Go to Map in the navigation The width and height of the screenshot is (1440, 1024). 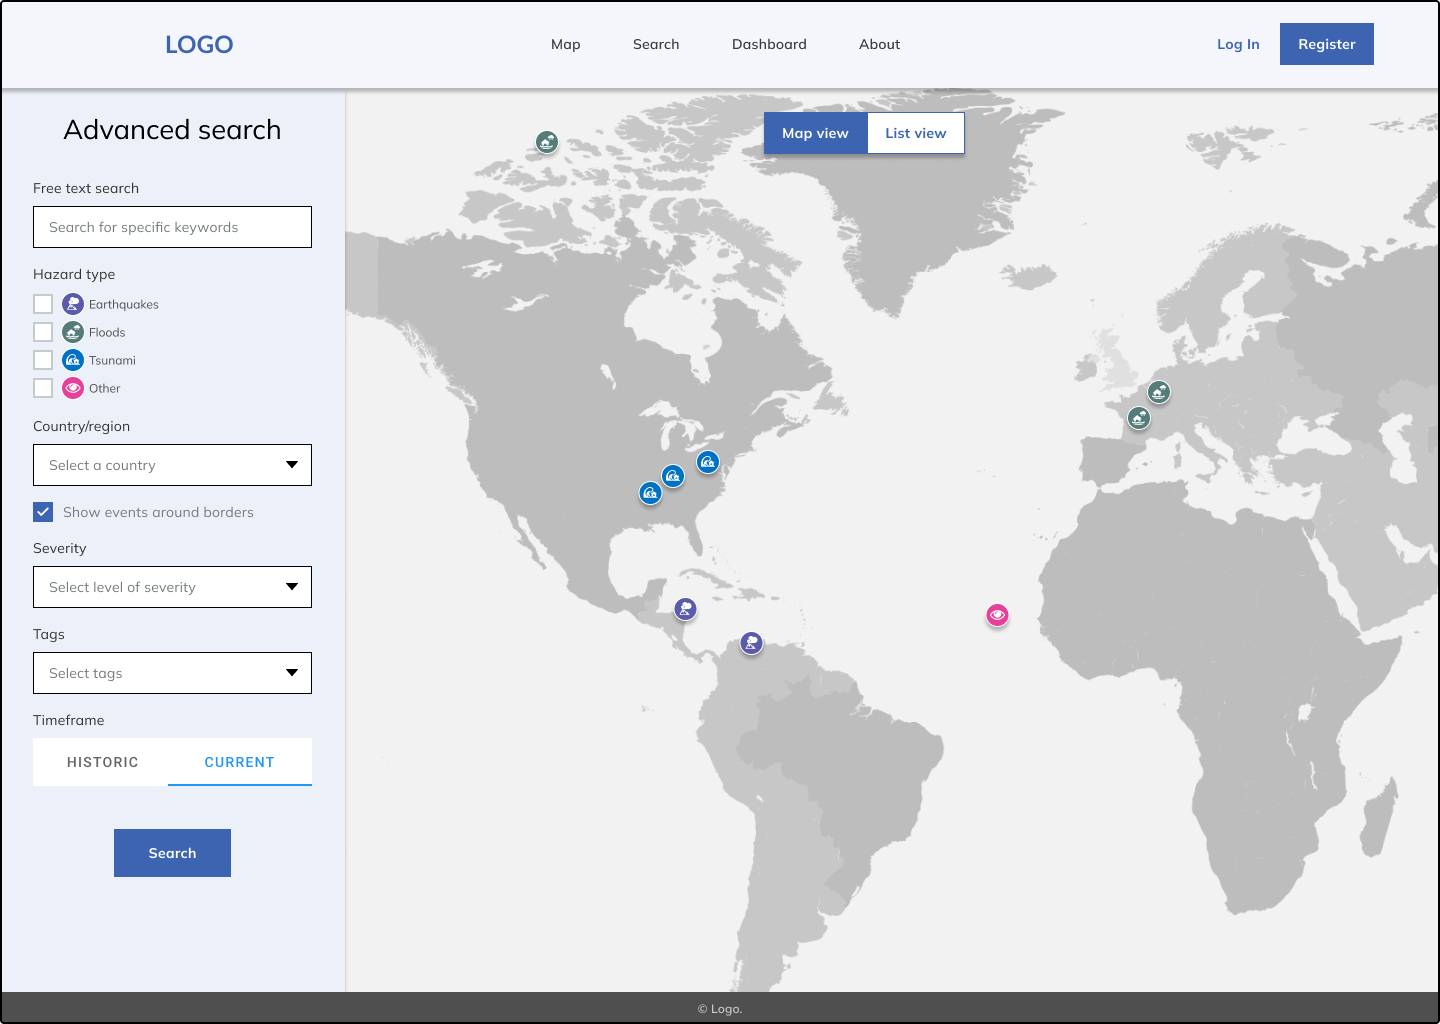pos(566,44)
